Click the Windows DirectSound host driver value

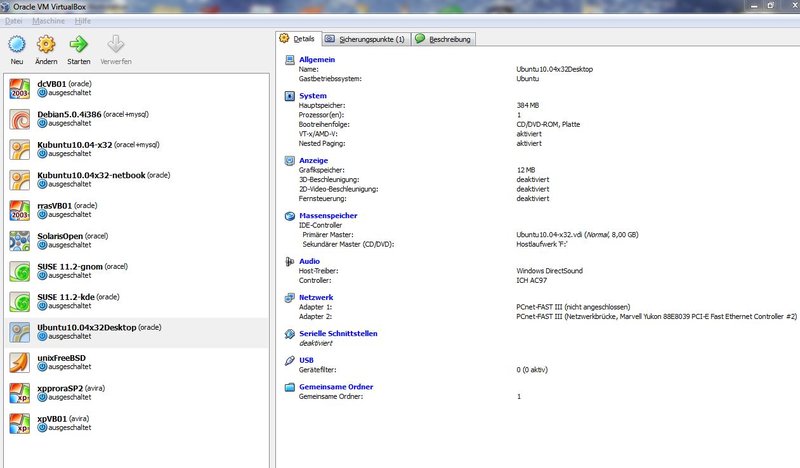(549, 271)
